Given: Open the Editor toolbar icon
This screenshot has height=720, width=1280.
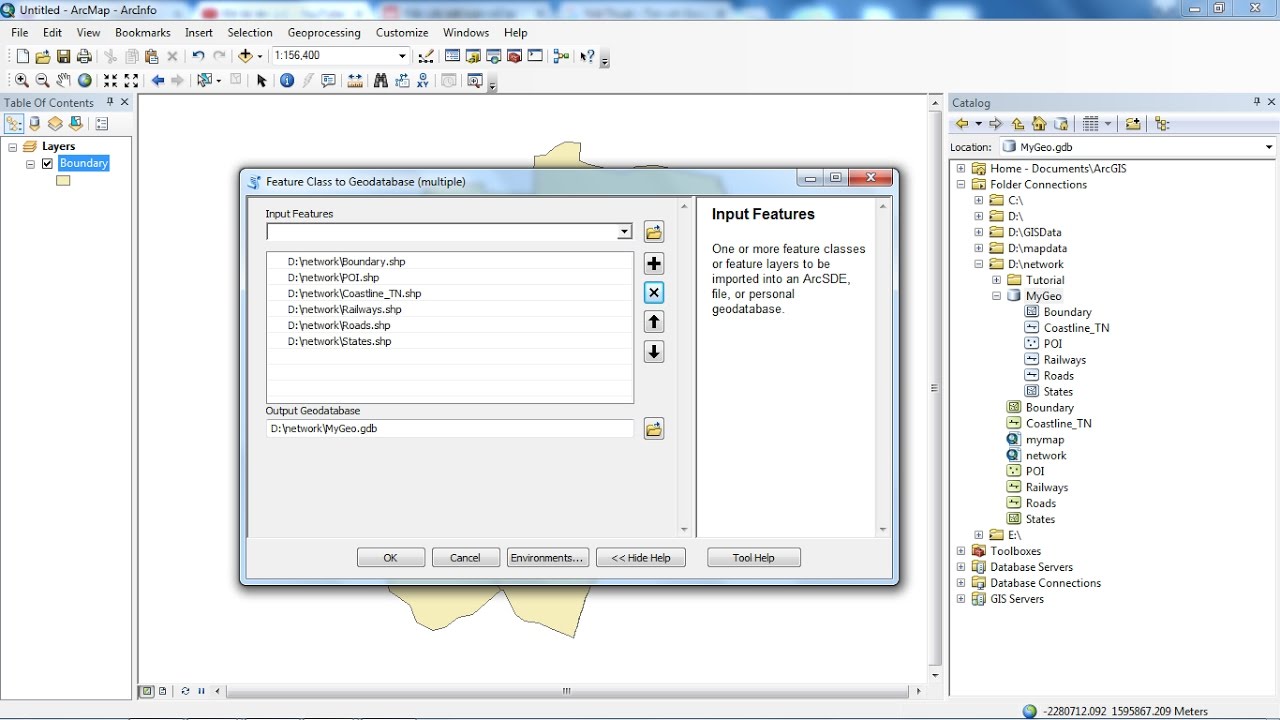Looking at the screenshot, I should pyautogui.click(x=426, y=57).
